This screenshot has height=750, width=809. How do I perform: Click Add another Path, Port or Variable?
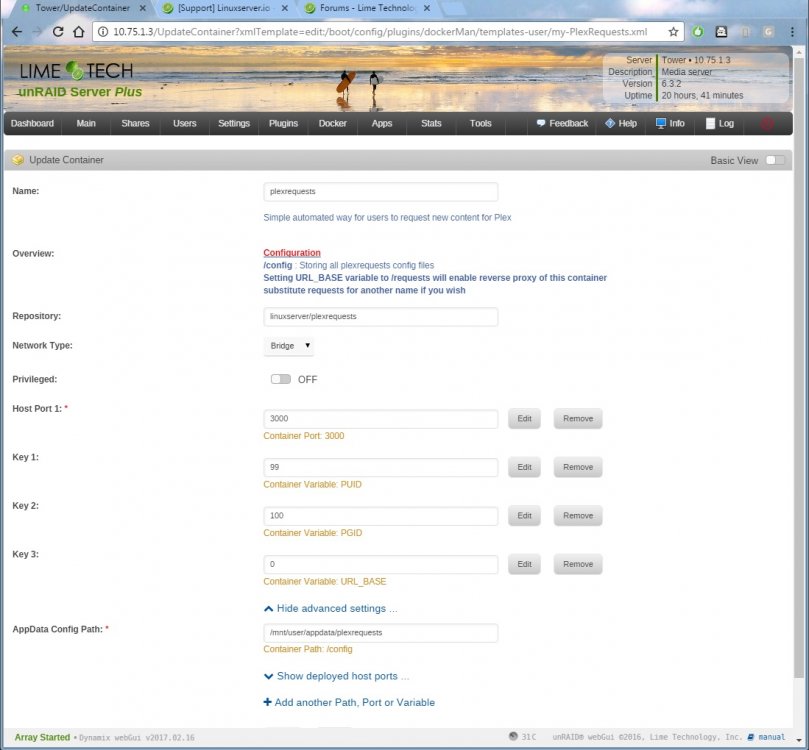349,703
